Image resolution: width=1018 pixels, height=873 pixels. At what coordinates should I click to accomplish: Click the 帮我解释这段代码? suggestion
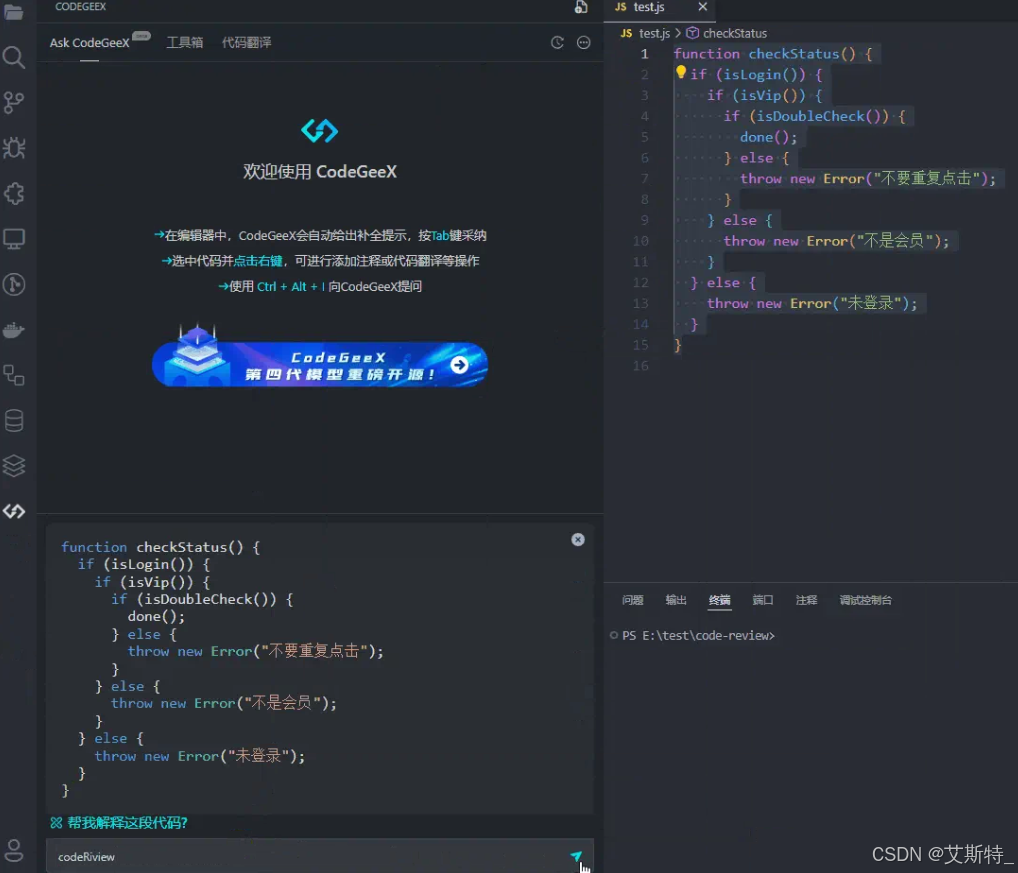127,823
